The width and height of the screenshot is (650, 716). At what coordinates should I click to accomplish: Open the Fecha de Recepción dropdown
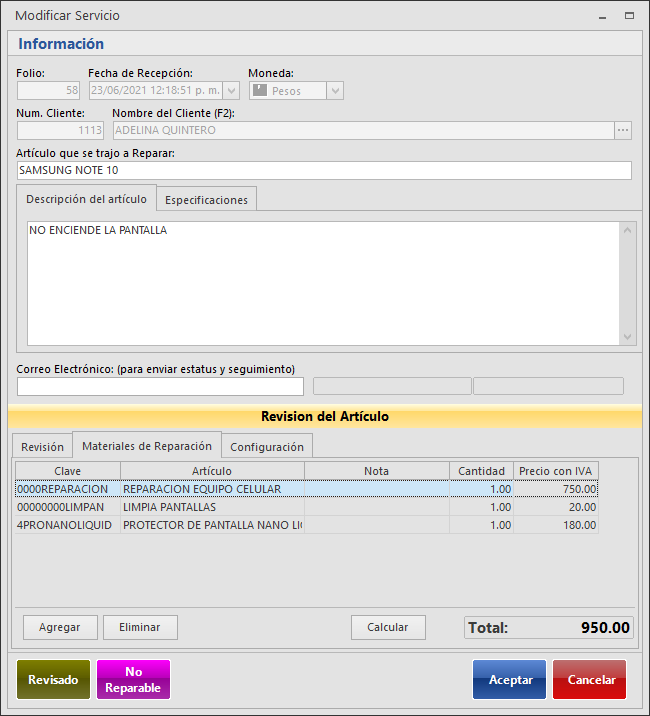point(232,91)
